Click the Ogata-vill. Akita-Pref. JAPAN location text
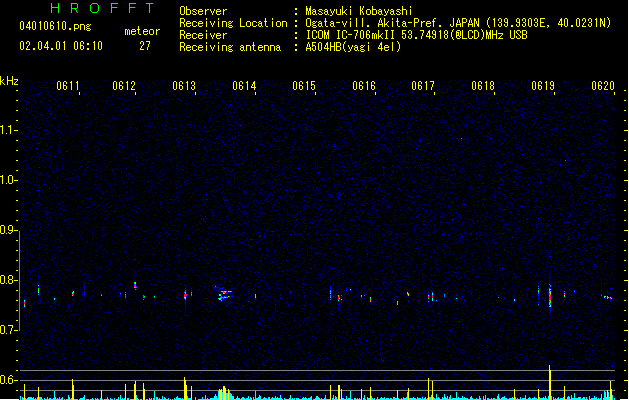The height and width of the screenshot is (400, 629). pyautogui.click(x=458, y=23)
